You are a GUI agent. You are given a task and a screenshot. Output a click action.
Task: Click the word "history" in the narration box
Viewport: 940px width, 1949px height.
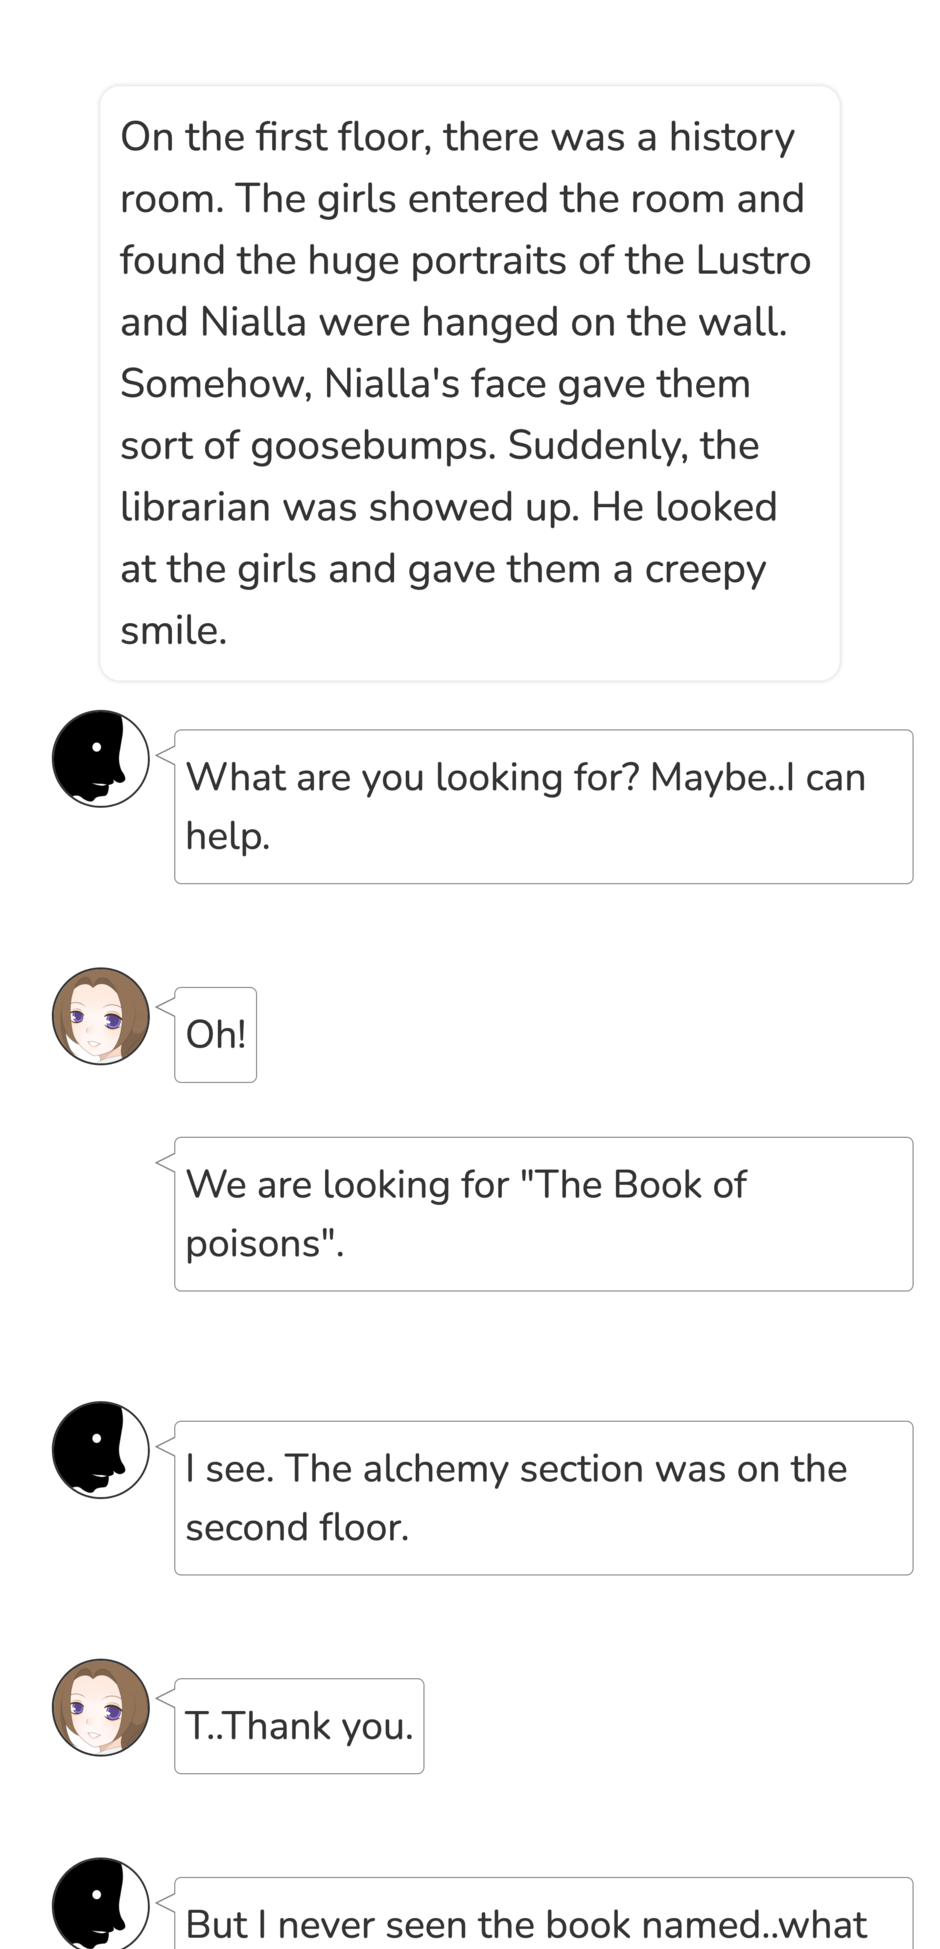[731, 137]
